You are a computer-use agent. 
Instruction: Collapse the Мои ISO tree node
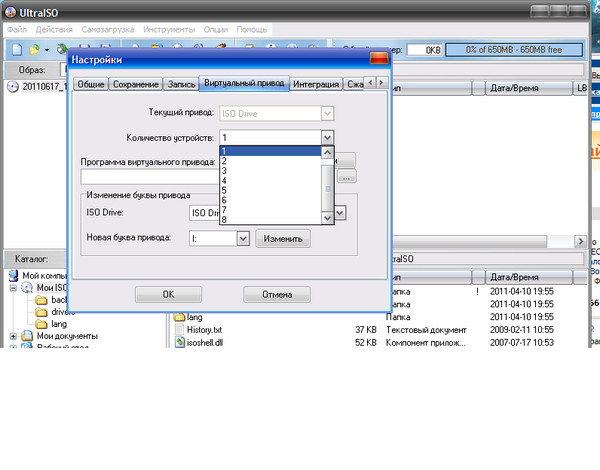coord(13,288)
